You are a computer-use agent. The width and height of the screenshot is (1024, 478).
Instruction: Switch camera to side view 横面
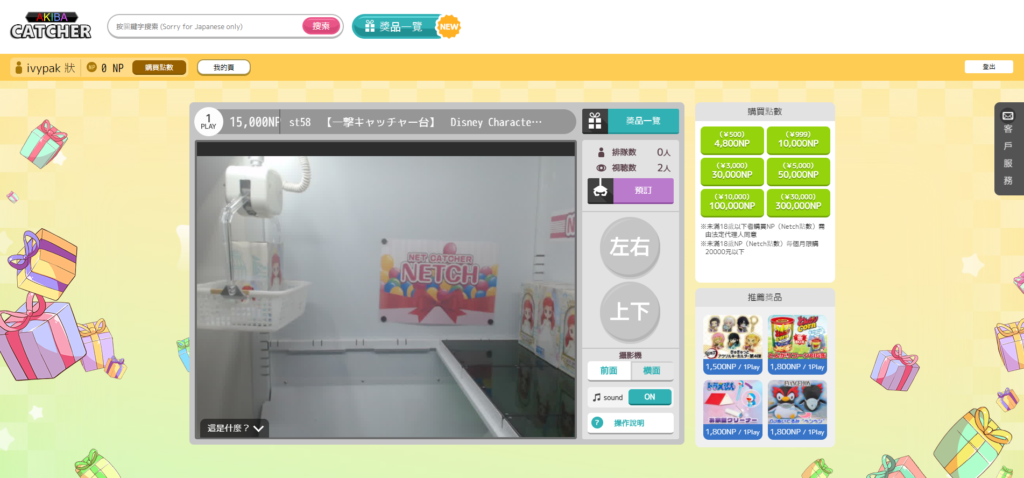(652, 370)
